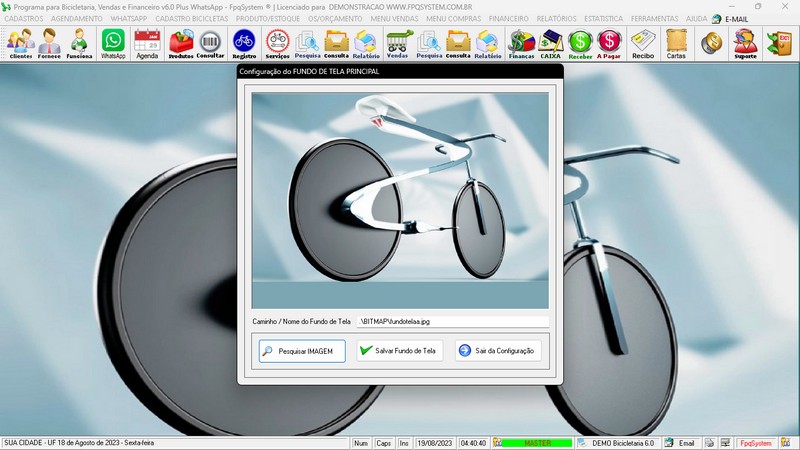Click Relatório icon just left of Vendas
800x450 pixels.
[x=366, y=44]
